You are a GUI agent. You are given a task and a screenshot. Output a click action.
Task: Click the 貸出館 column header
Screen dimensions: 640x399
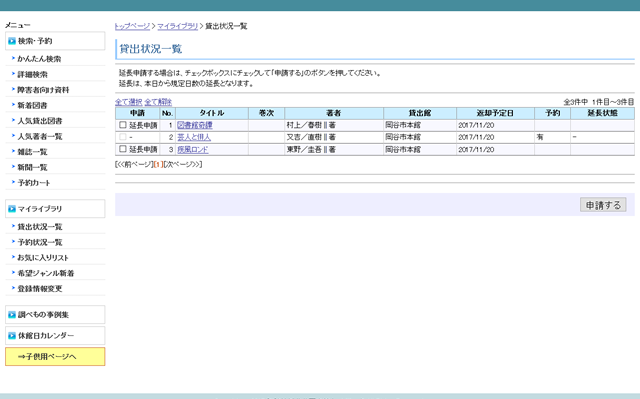coord(420,113)
